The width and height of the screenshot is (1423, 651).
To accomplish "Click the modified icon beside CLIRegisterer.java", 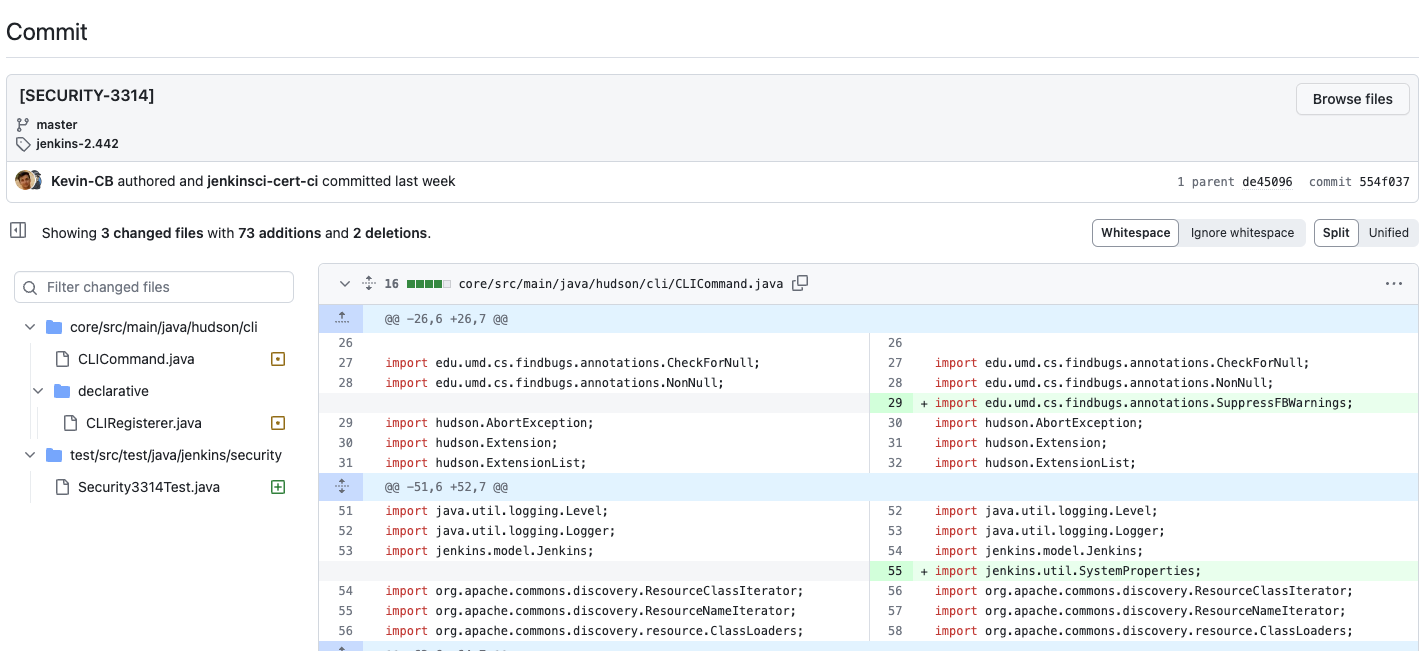I will point(278,423).
